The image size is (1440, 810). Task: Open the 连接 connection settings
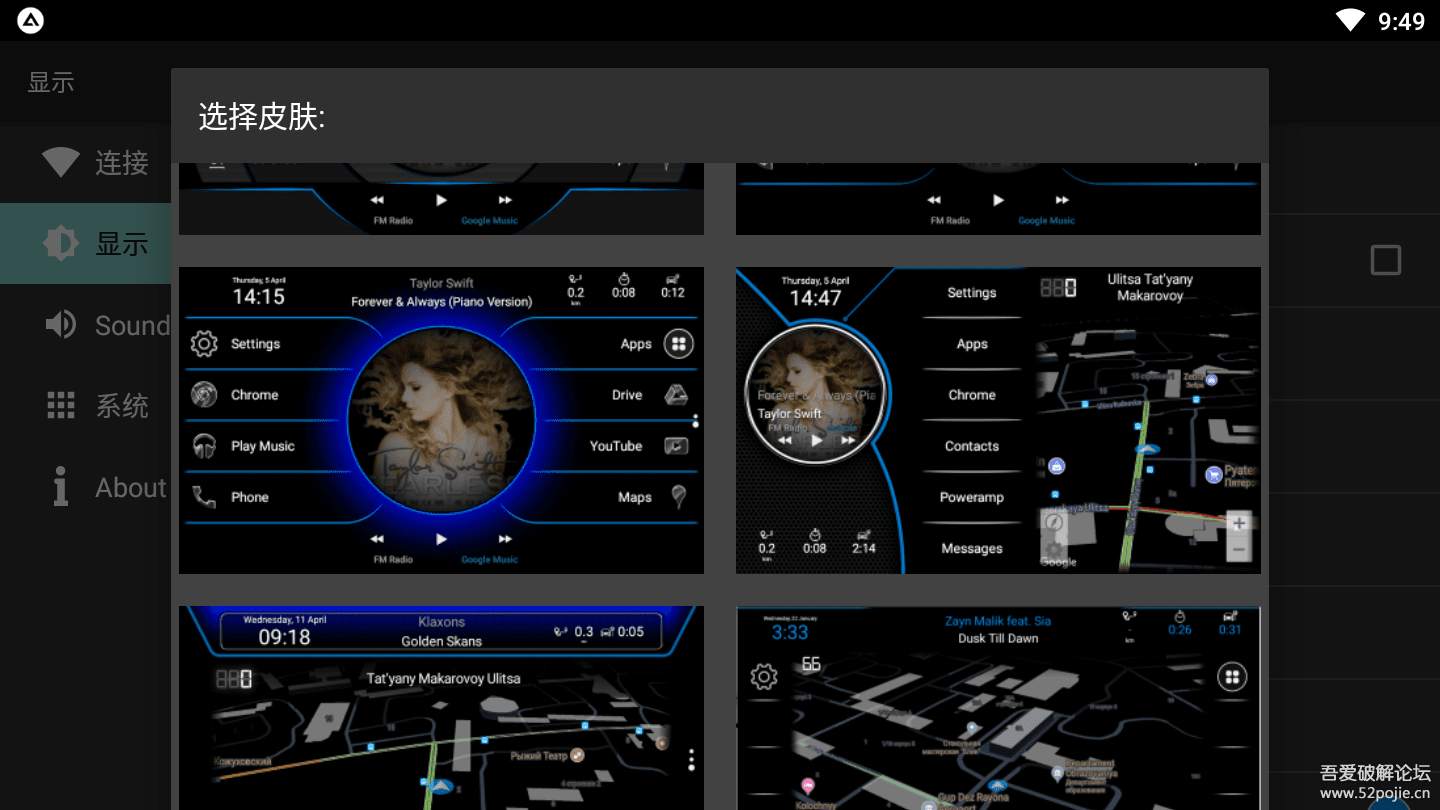click(x=86, y=162)
